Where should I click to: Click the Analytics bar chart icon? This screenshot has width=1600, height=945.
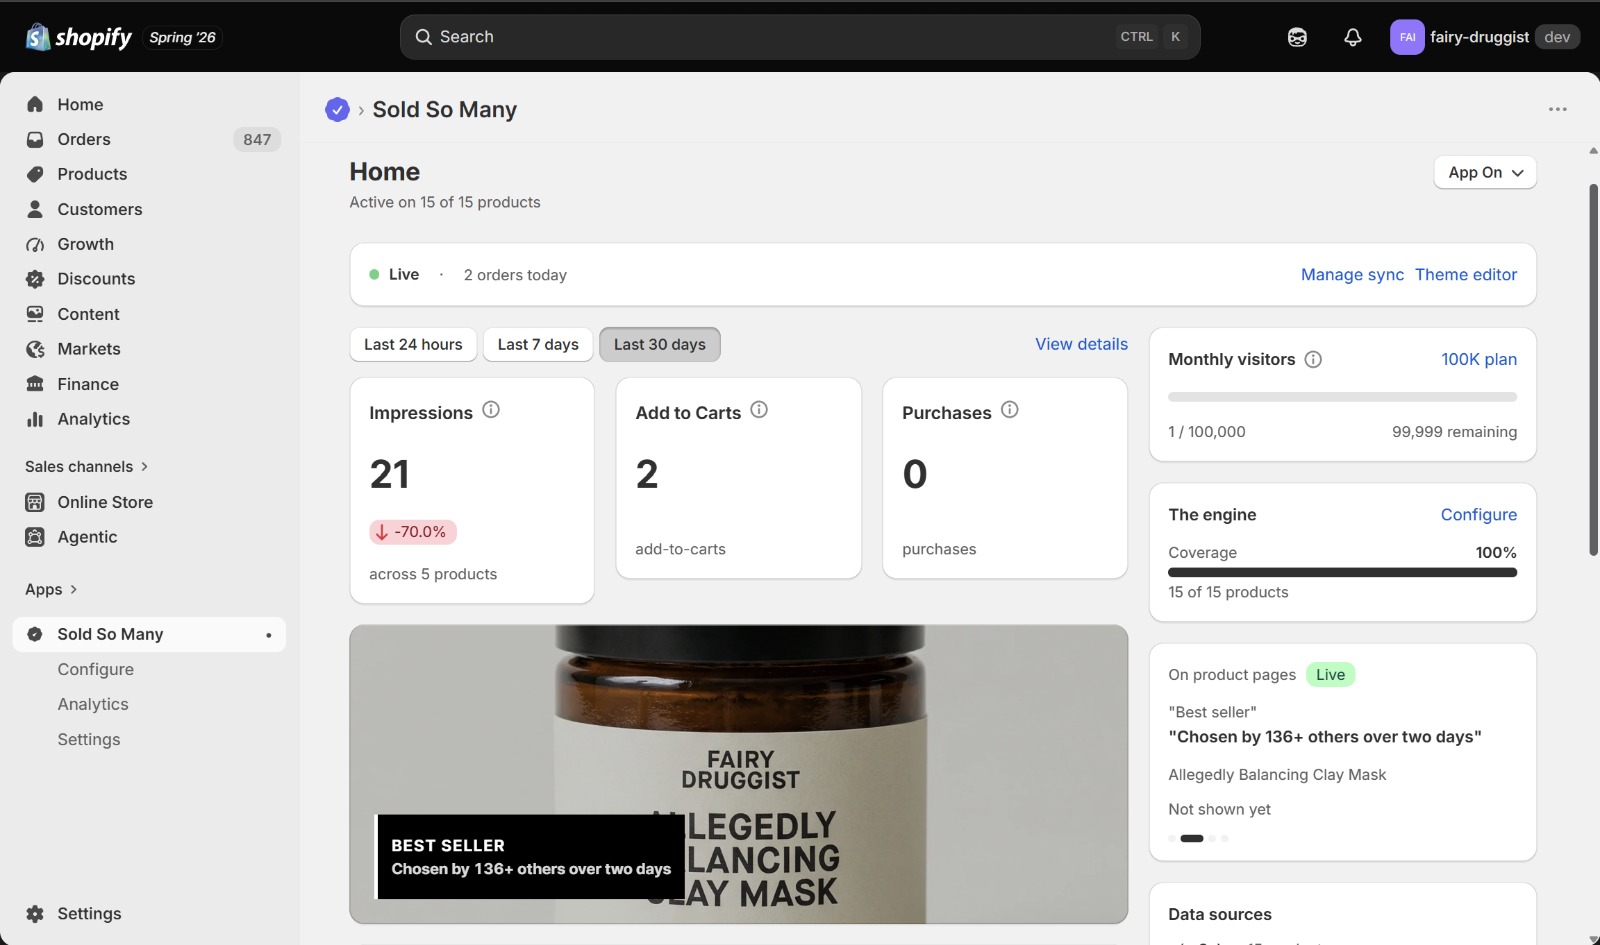pos(35,419)
